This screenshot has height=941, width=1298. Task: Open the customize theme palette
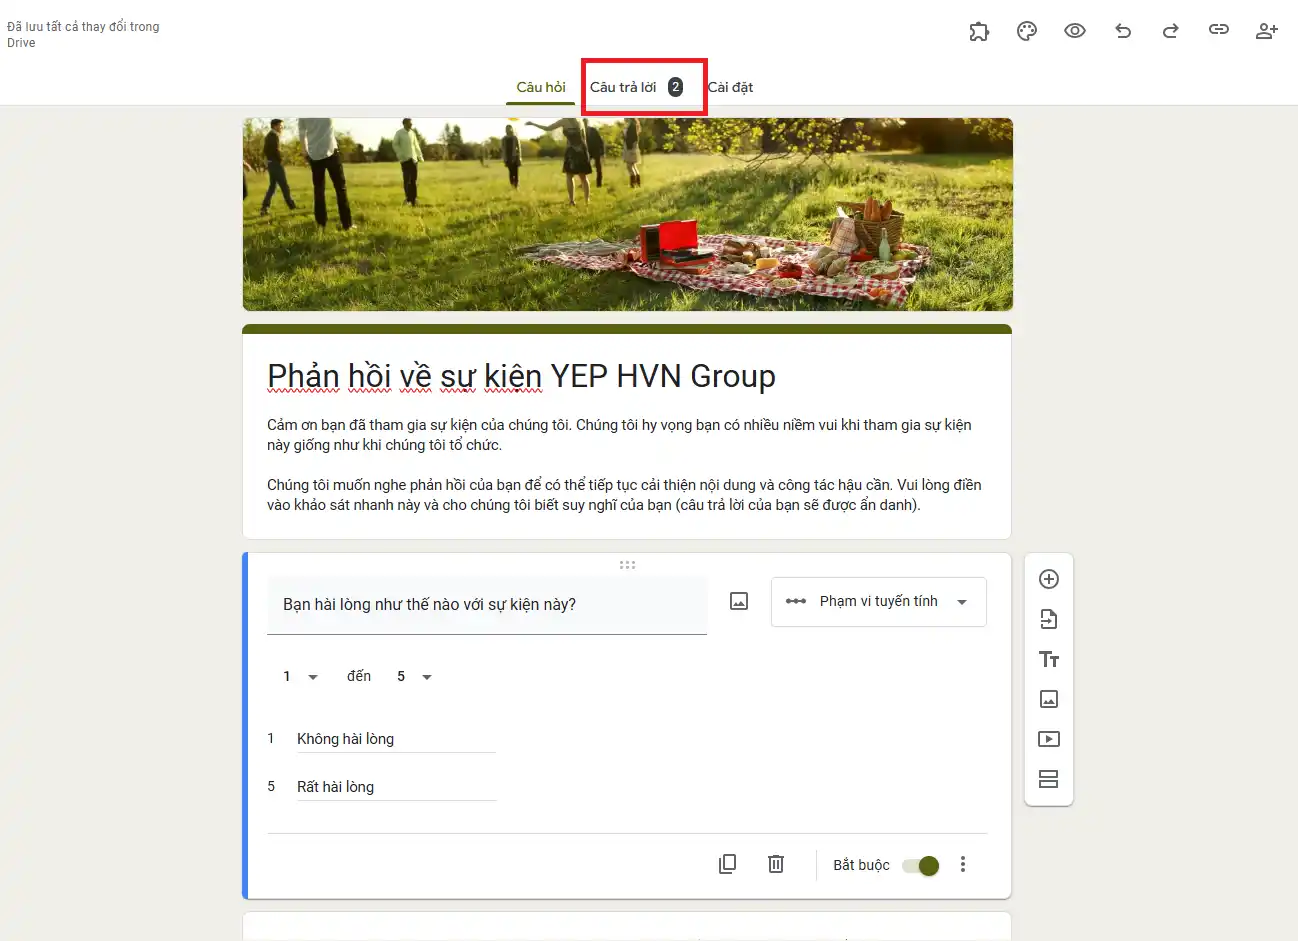pyautogui.click(x=1027, y=31)
